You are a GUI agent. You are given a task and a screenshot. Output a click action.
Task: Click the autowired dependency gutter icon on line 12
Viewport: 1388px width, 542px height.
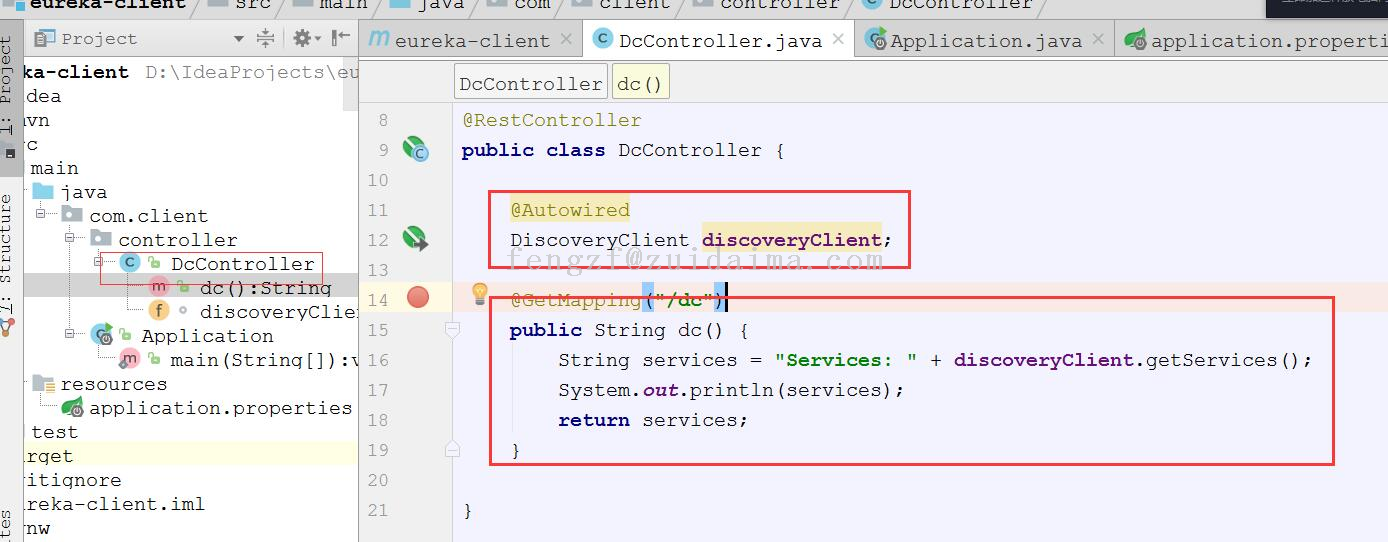[x=415, y=239]
